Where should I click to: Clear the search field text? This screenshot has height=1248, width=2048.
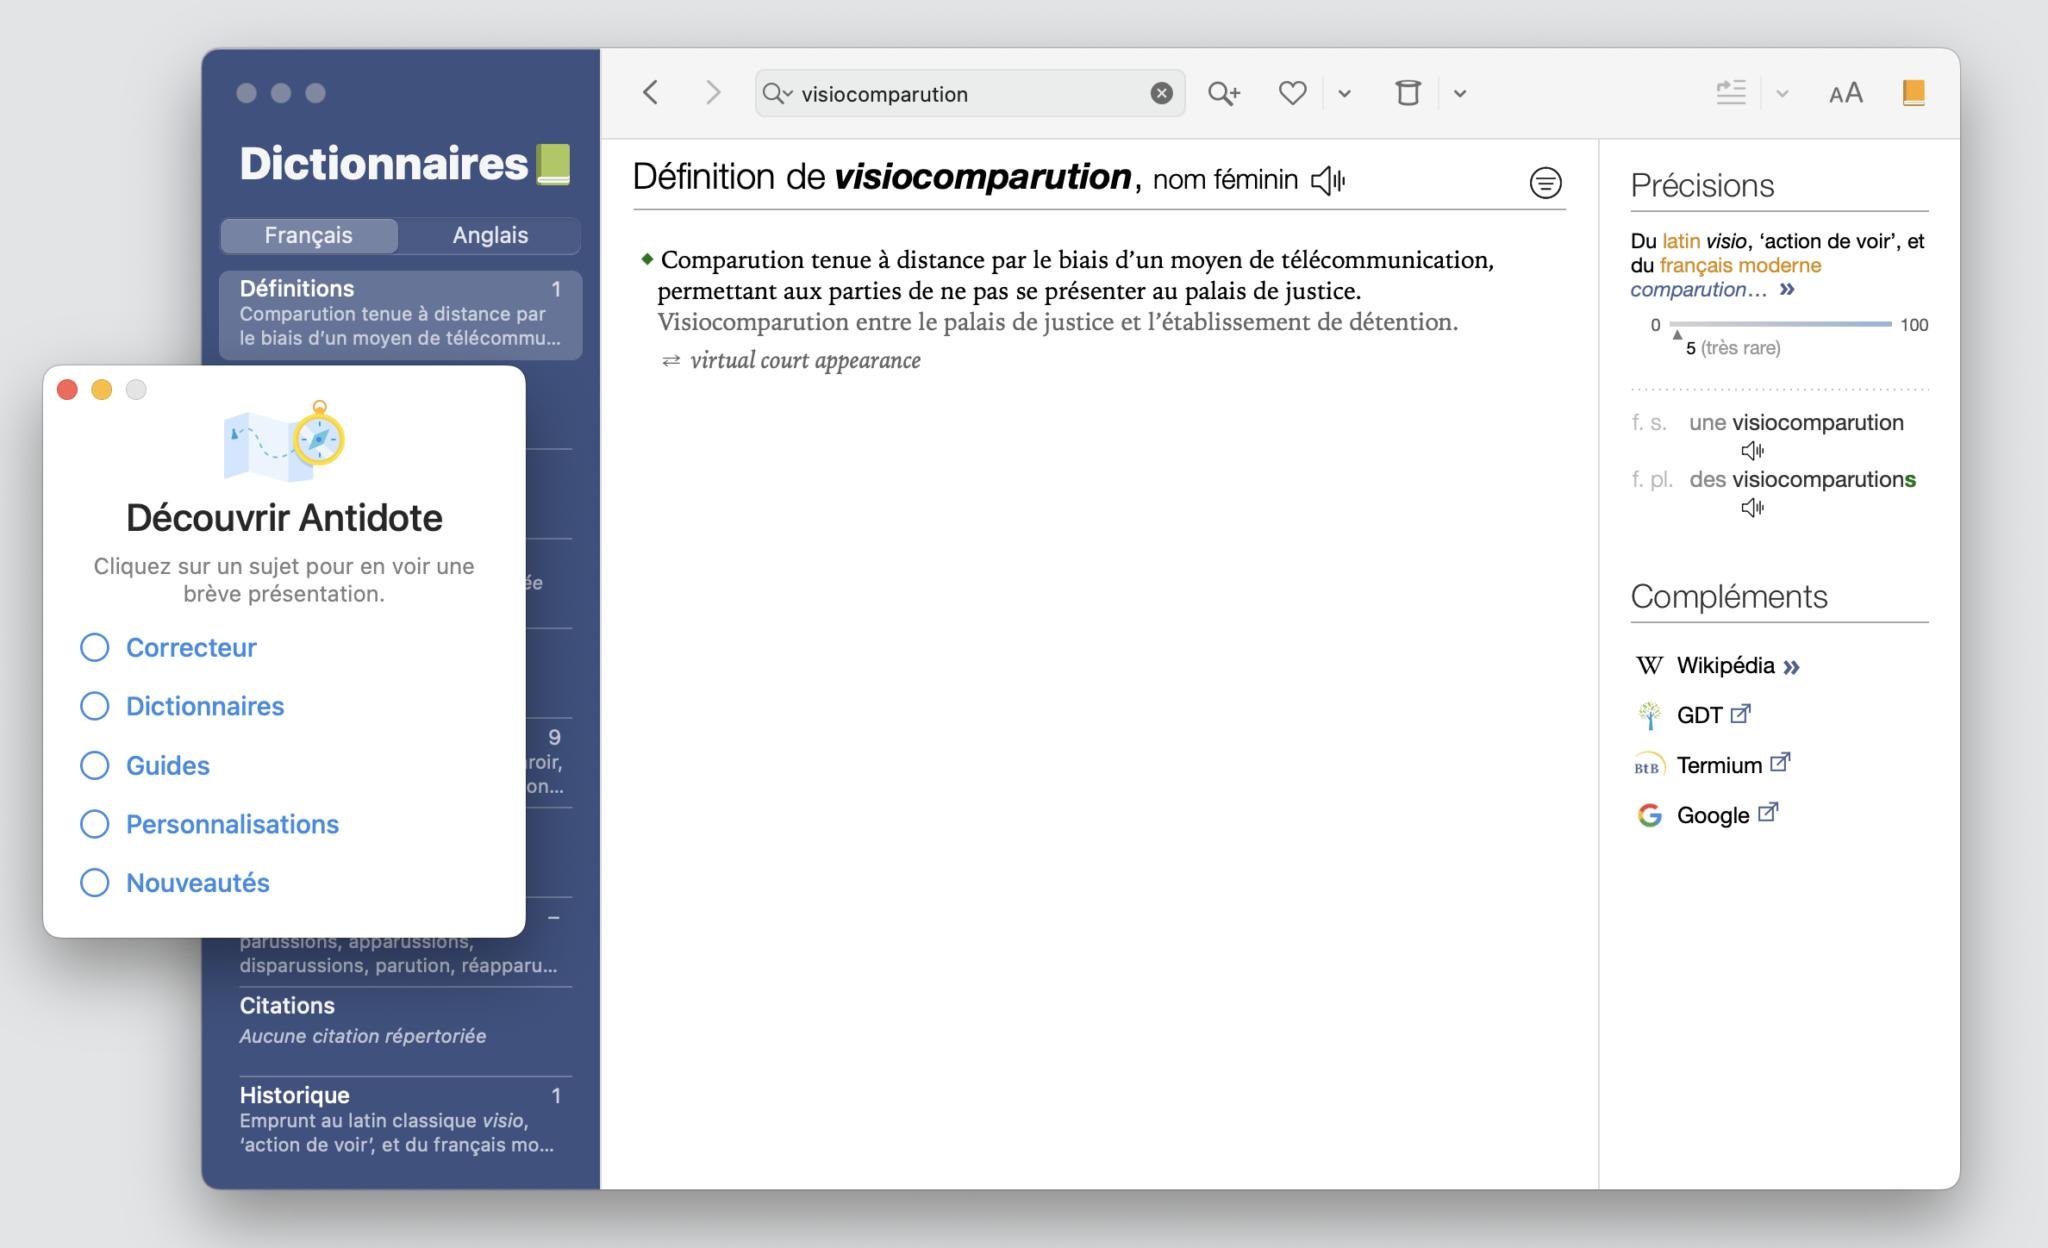tap(1161, 93)
